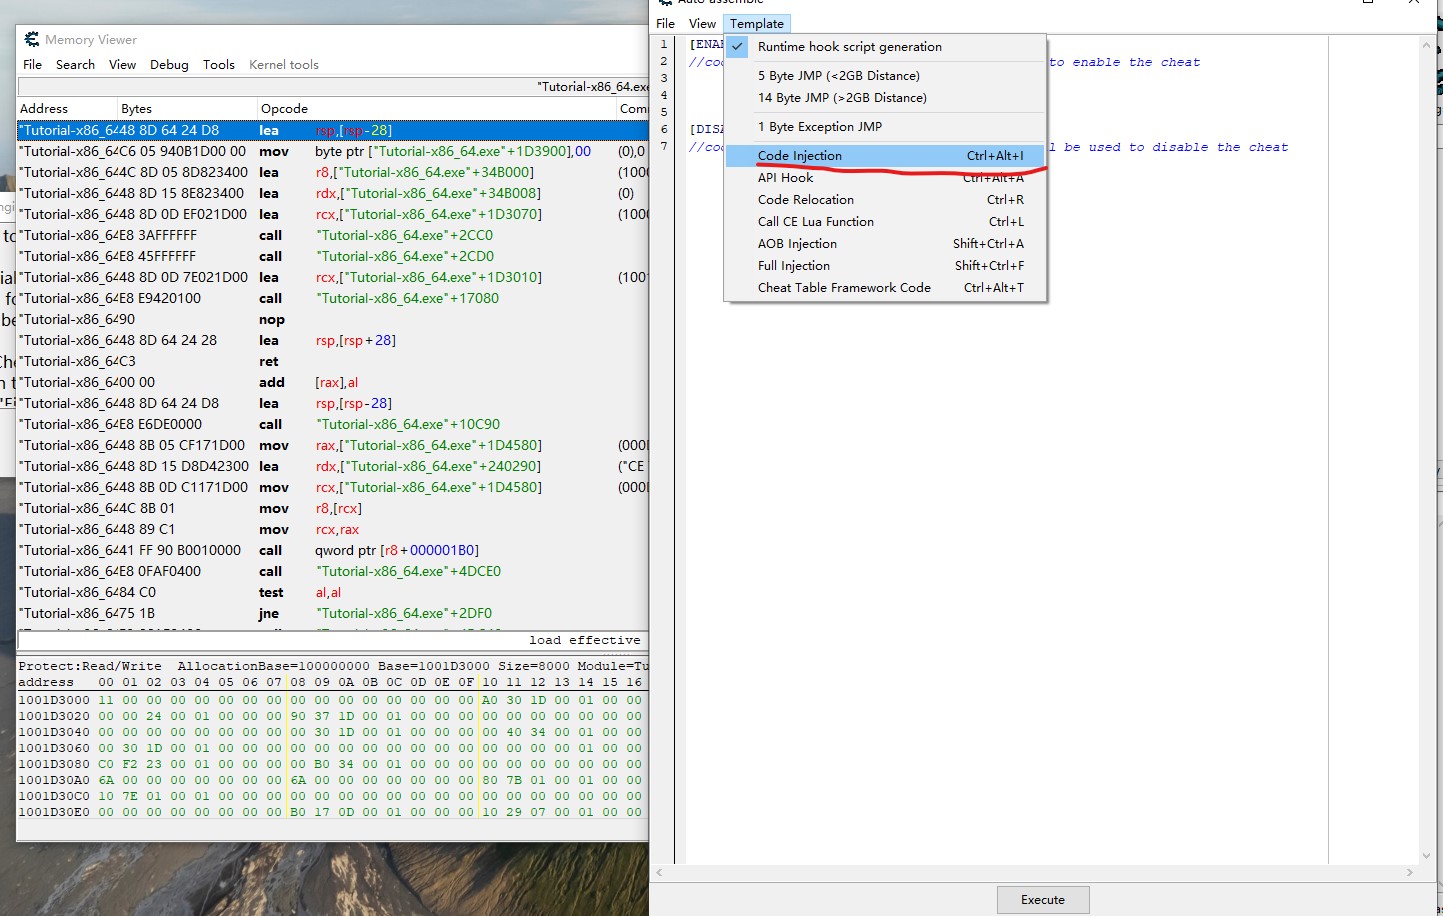
Task: Select the call +2CD0 instruction row
Action: pos(333,257)
